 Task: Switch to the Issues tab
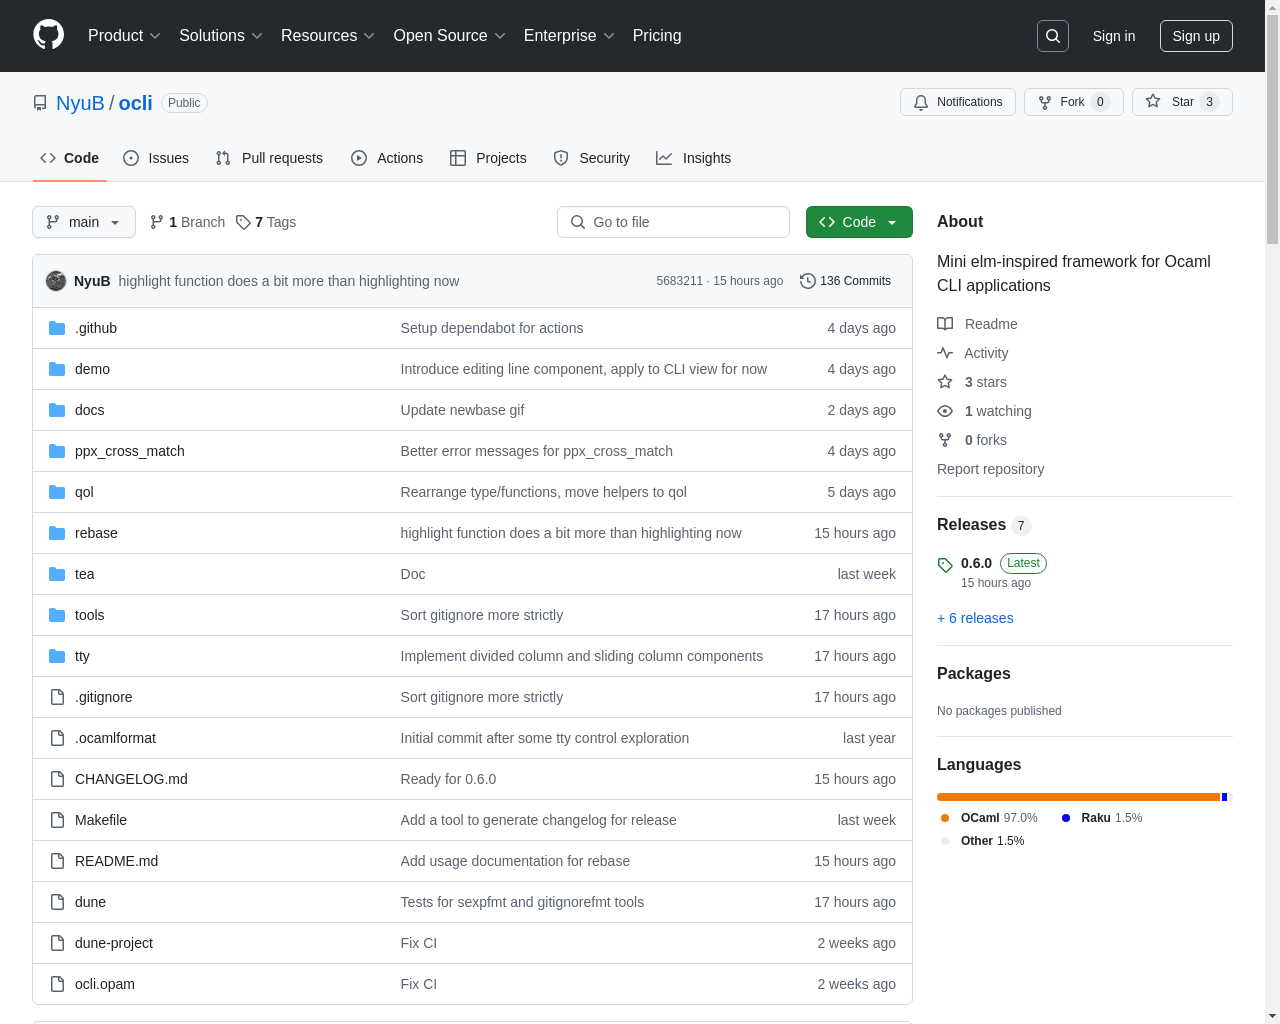click(x=156, y=158)
